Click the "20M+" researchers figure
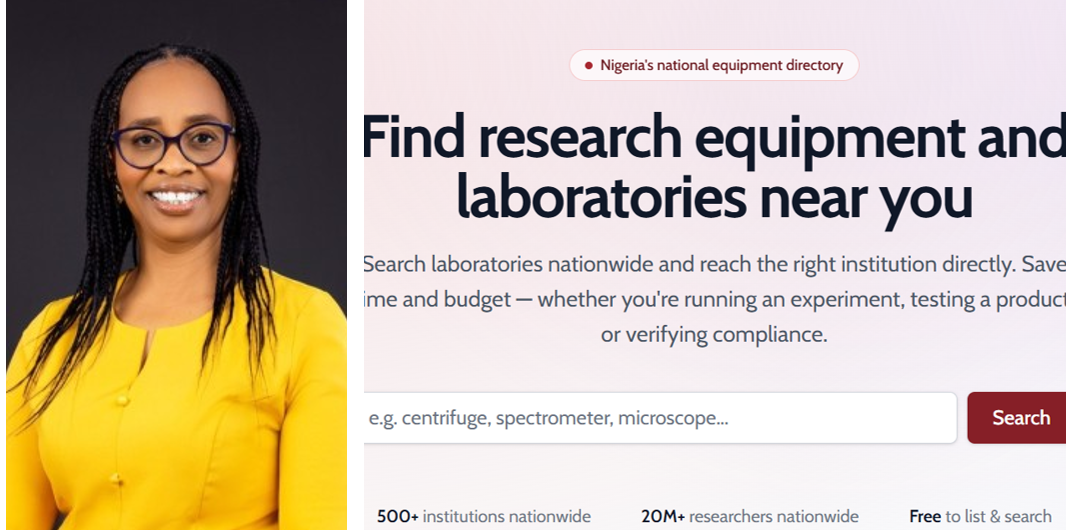 pyautogui.click(x=663, y=516)
